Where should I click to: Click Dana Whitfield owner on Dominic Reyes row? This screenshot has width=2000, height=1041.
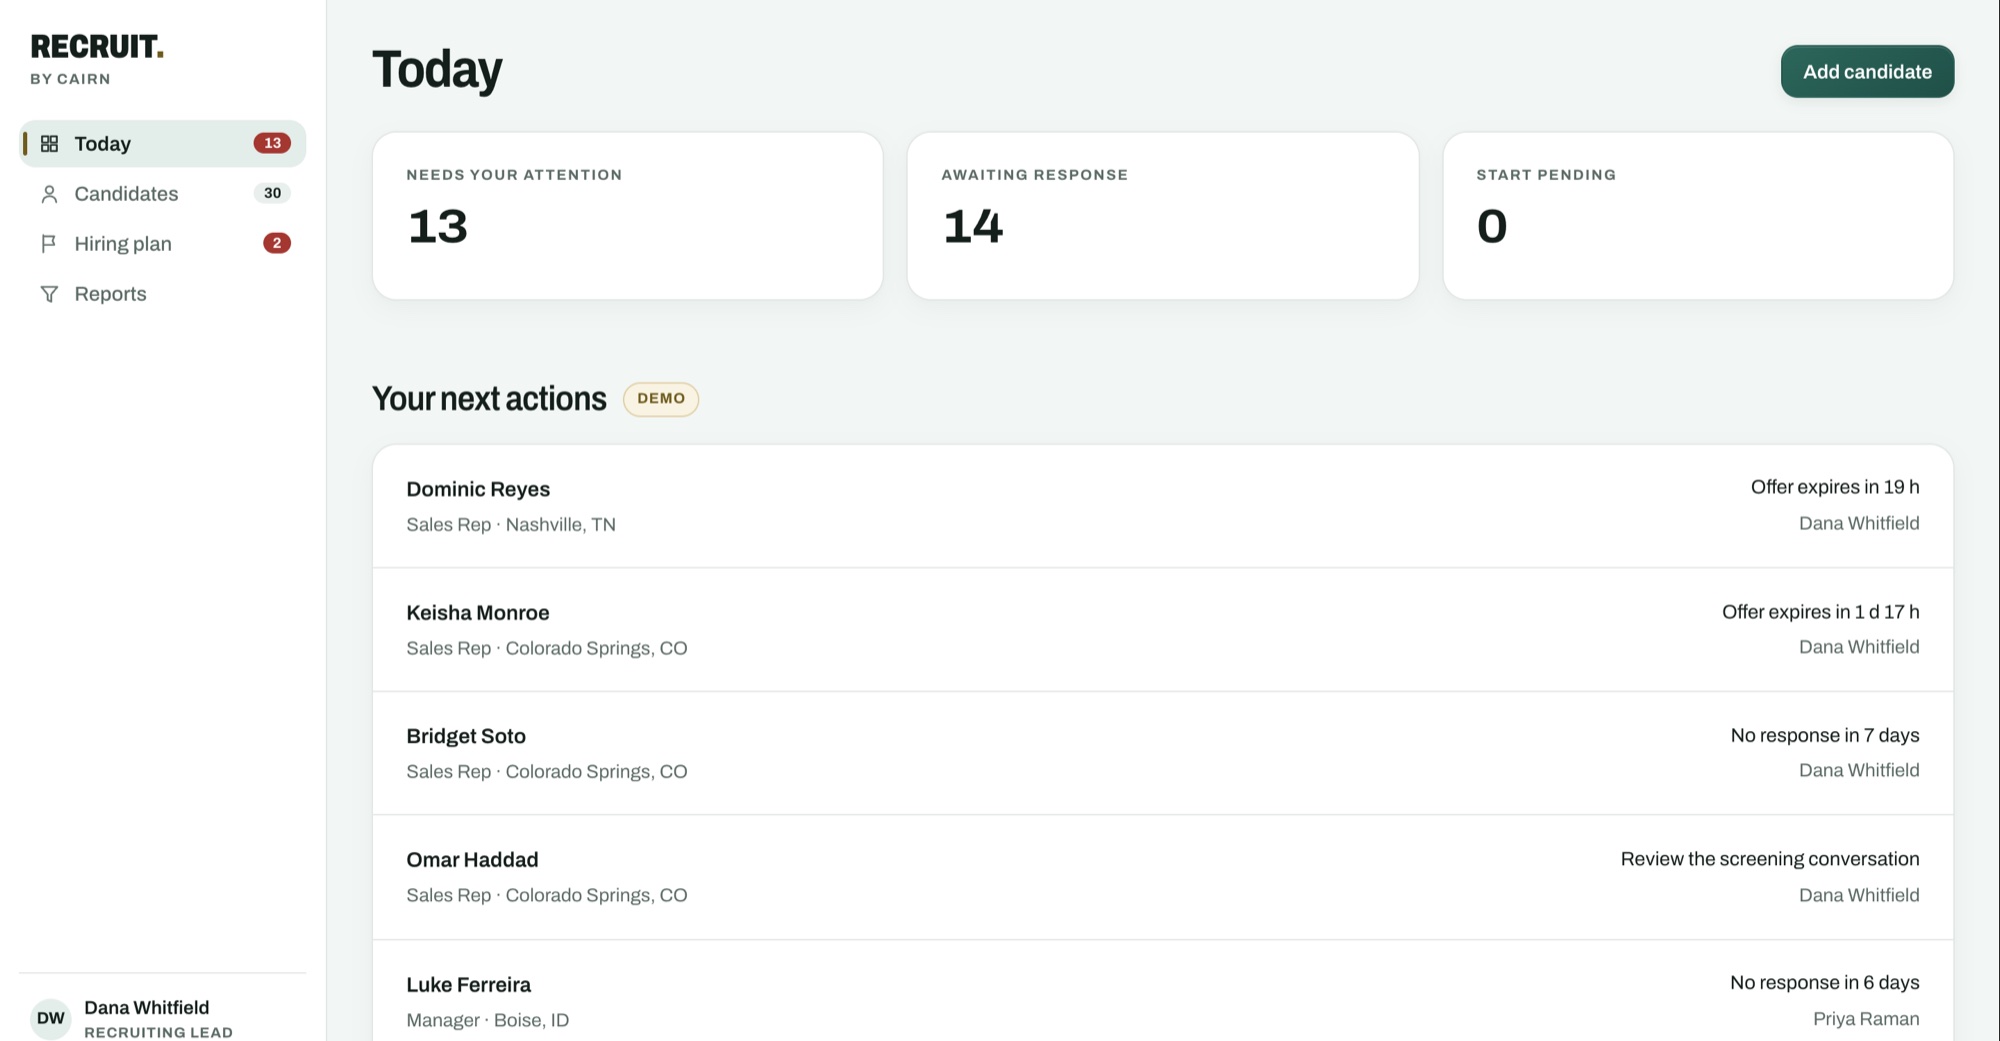(x=1859, y=523)
